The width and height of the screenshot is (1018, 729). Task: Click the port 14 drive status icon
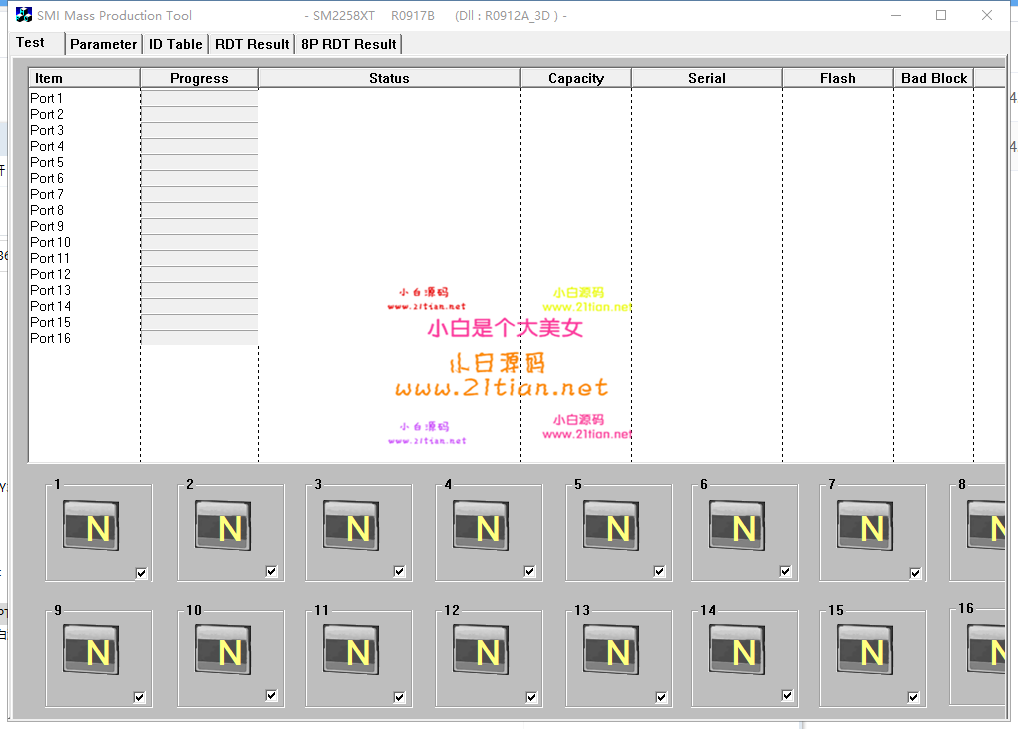[743, 650]
